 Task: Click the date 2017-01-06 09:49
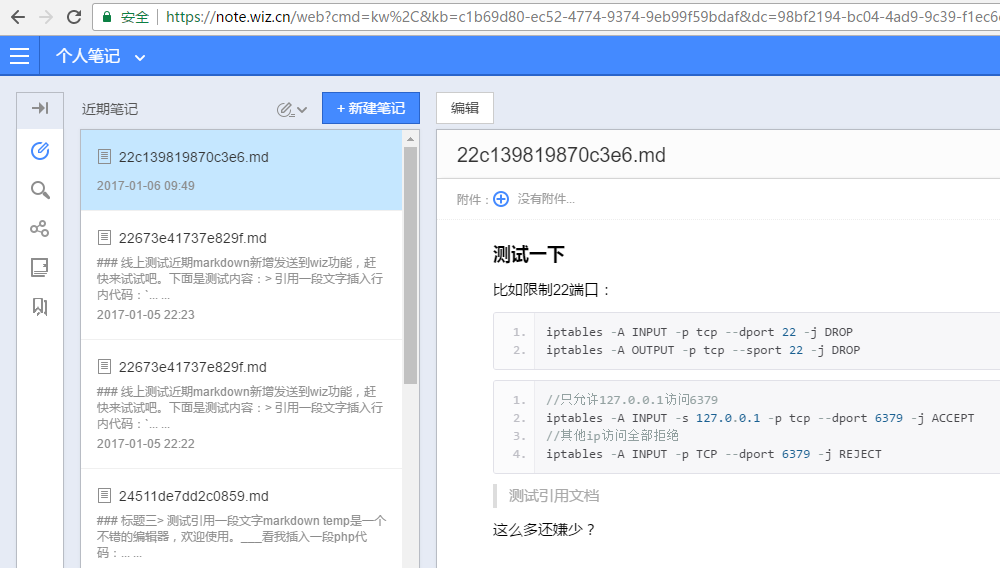click(145, 186)
